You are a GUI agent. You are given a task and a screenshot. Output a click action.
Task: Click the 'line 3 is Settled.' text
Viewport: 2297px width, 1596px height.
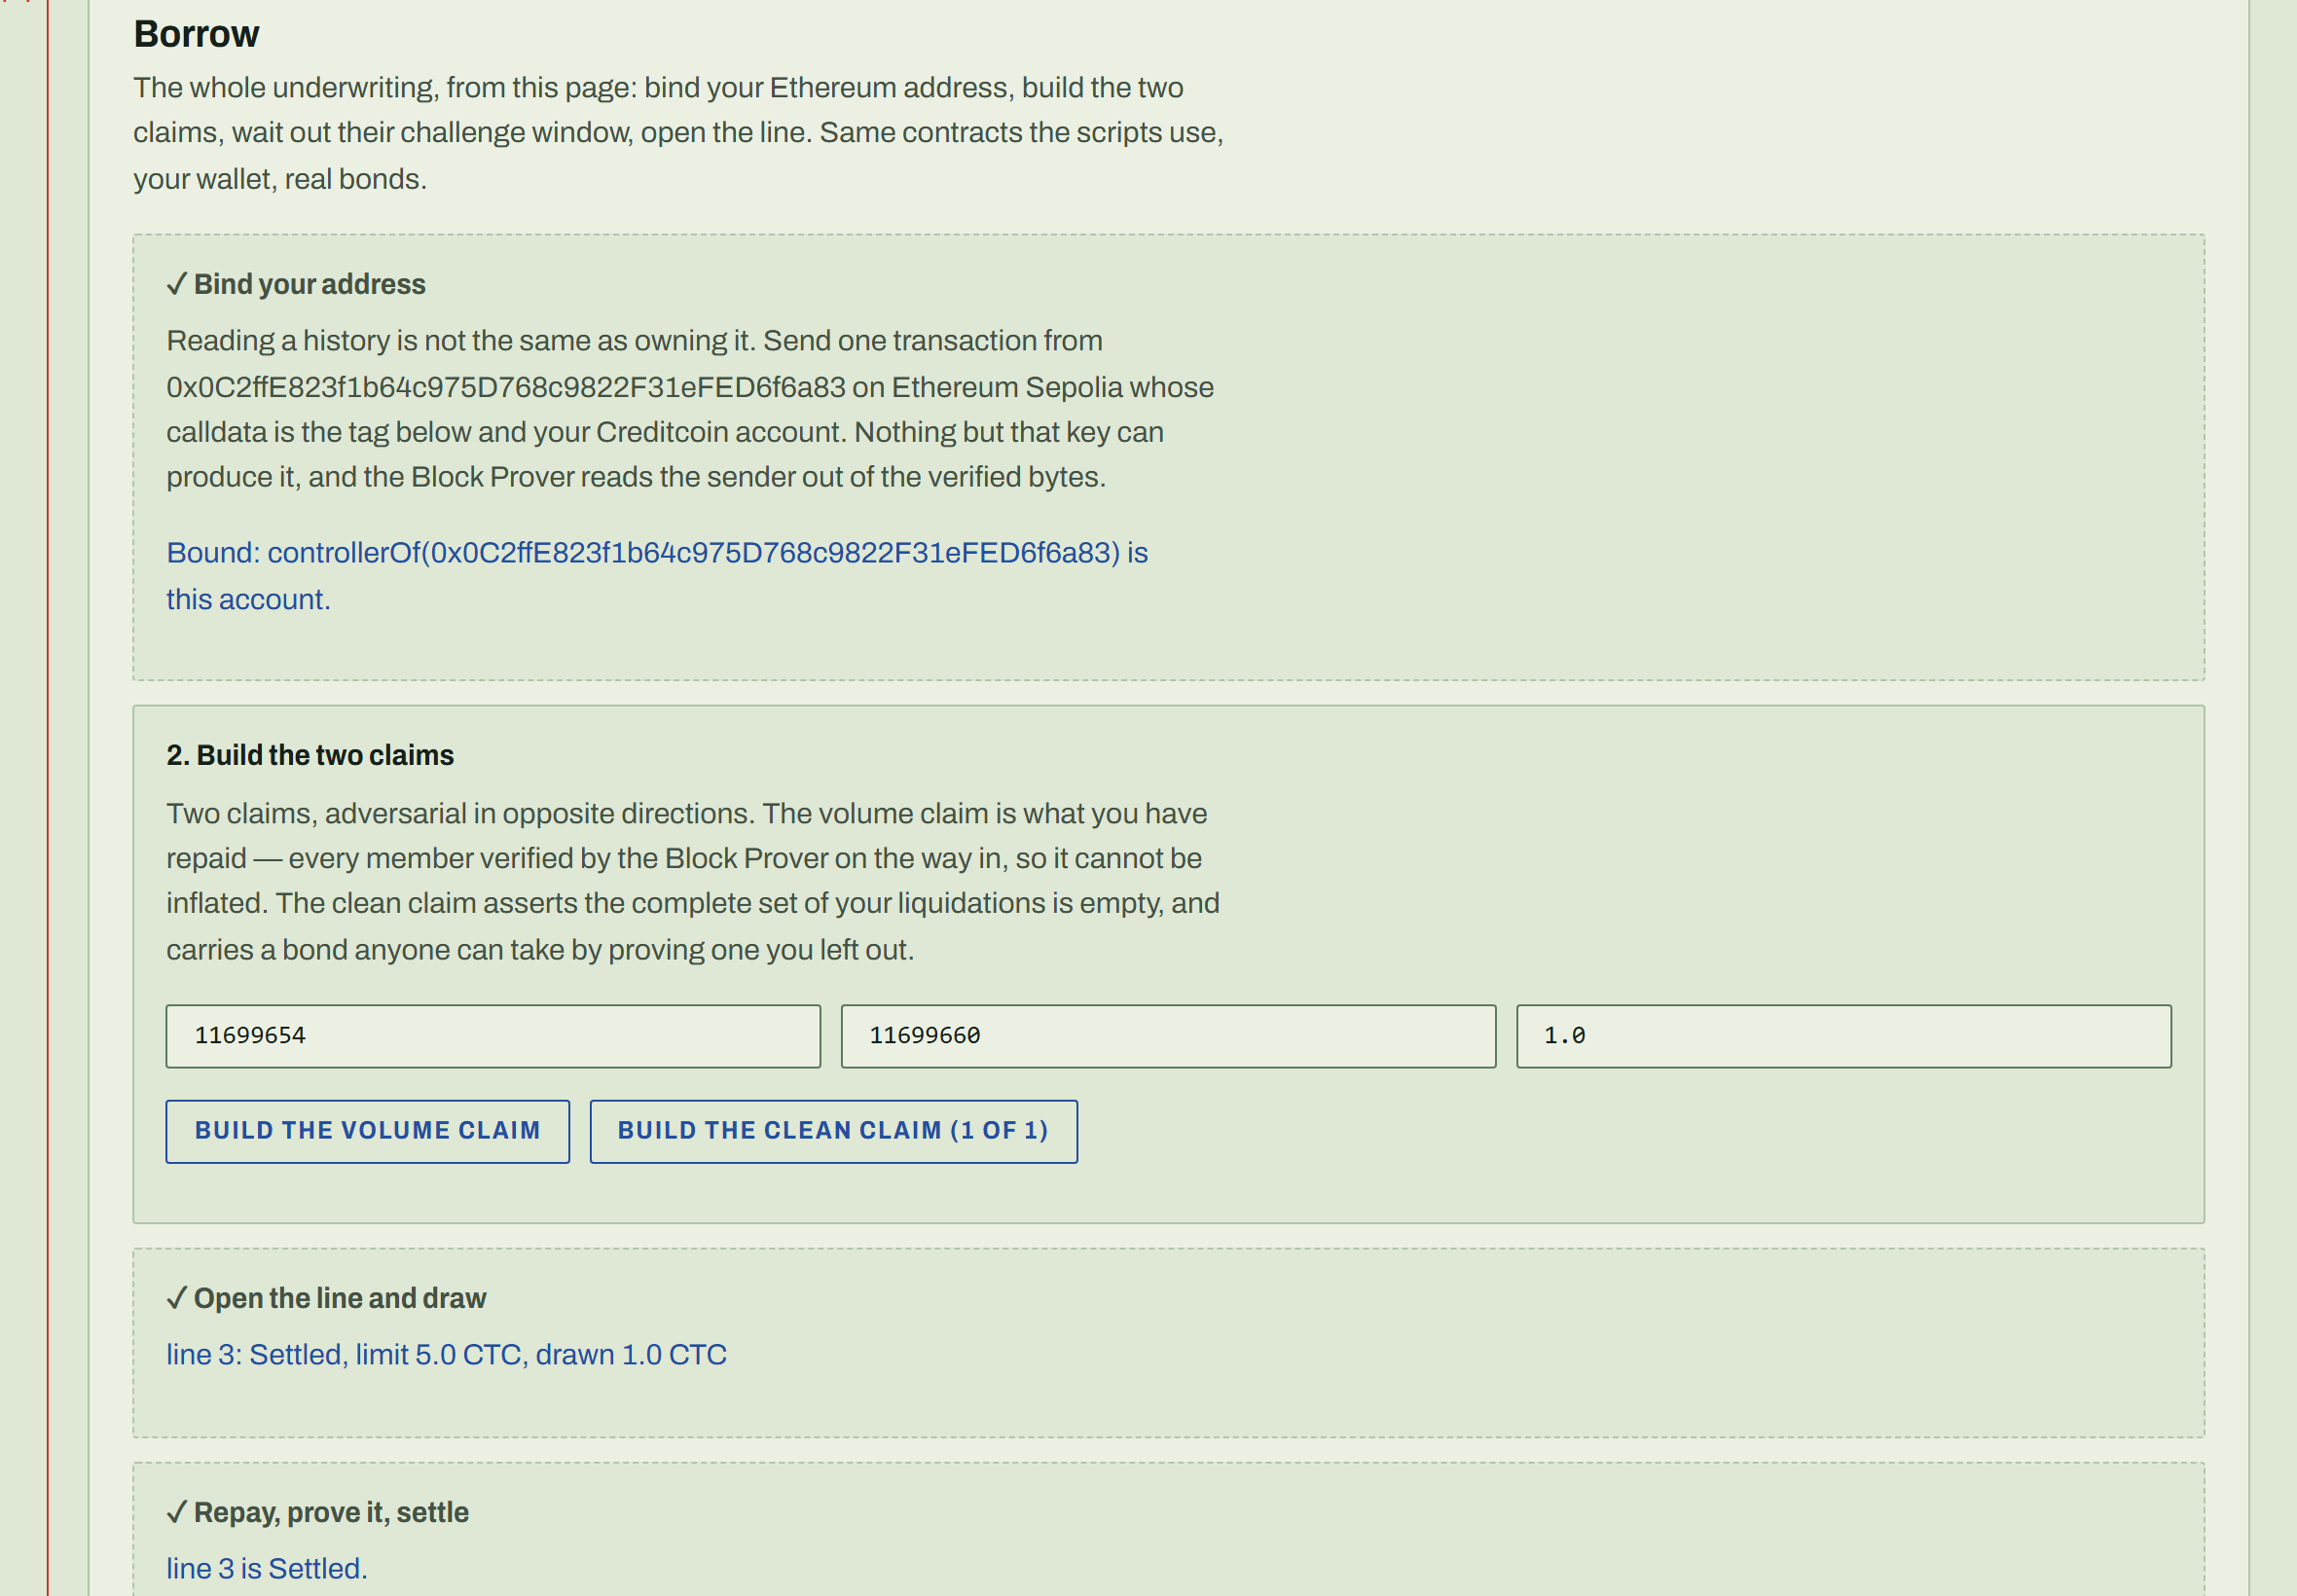[x=267, y=1569]
